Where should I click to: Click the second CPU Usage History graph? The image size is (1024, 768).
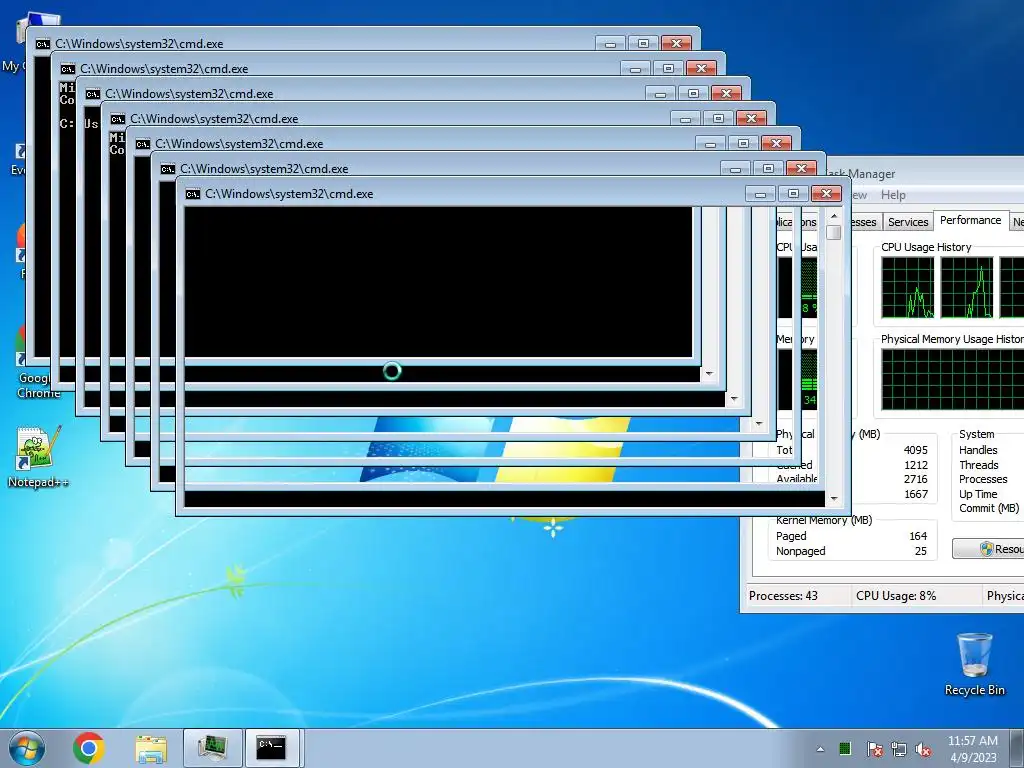967,287
